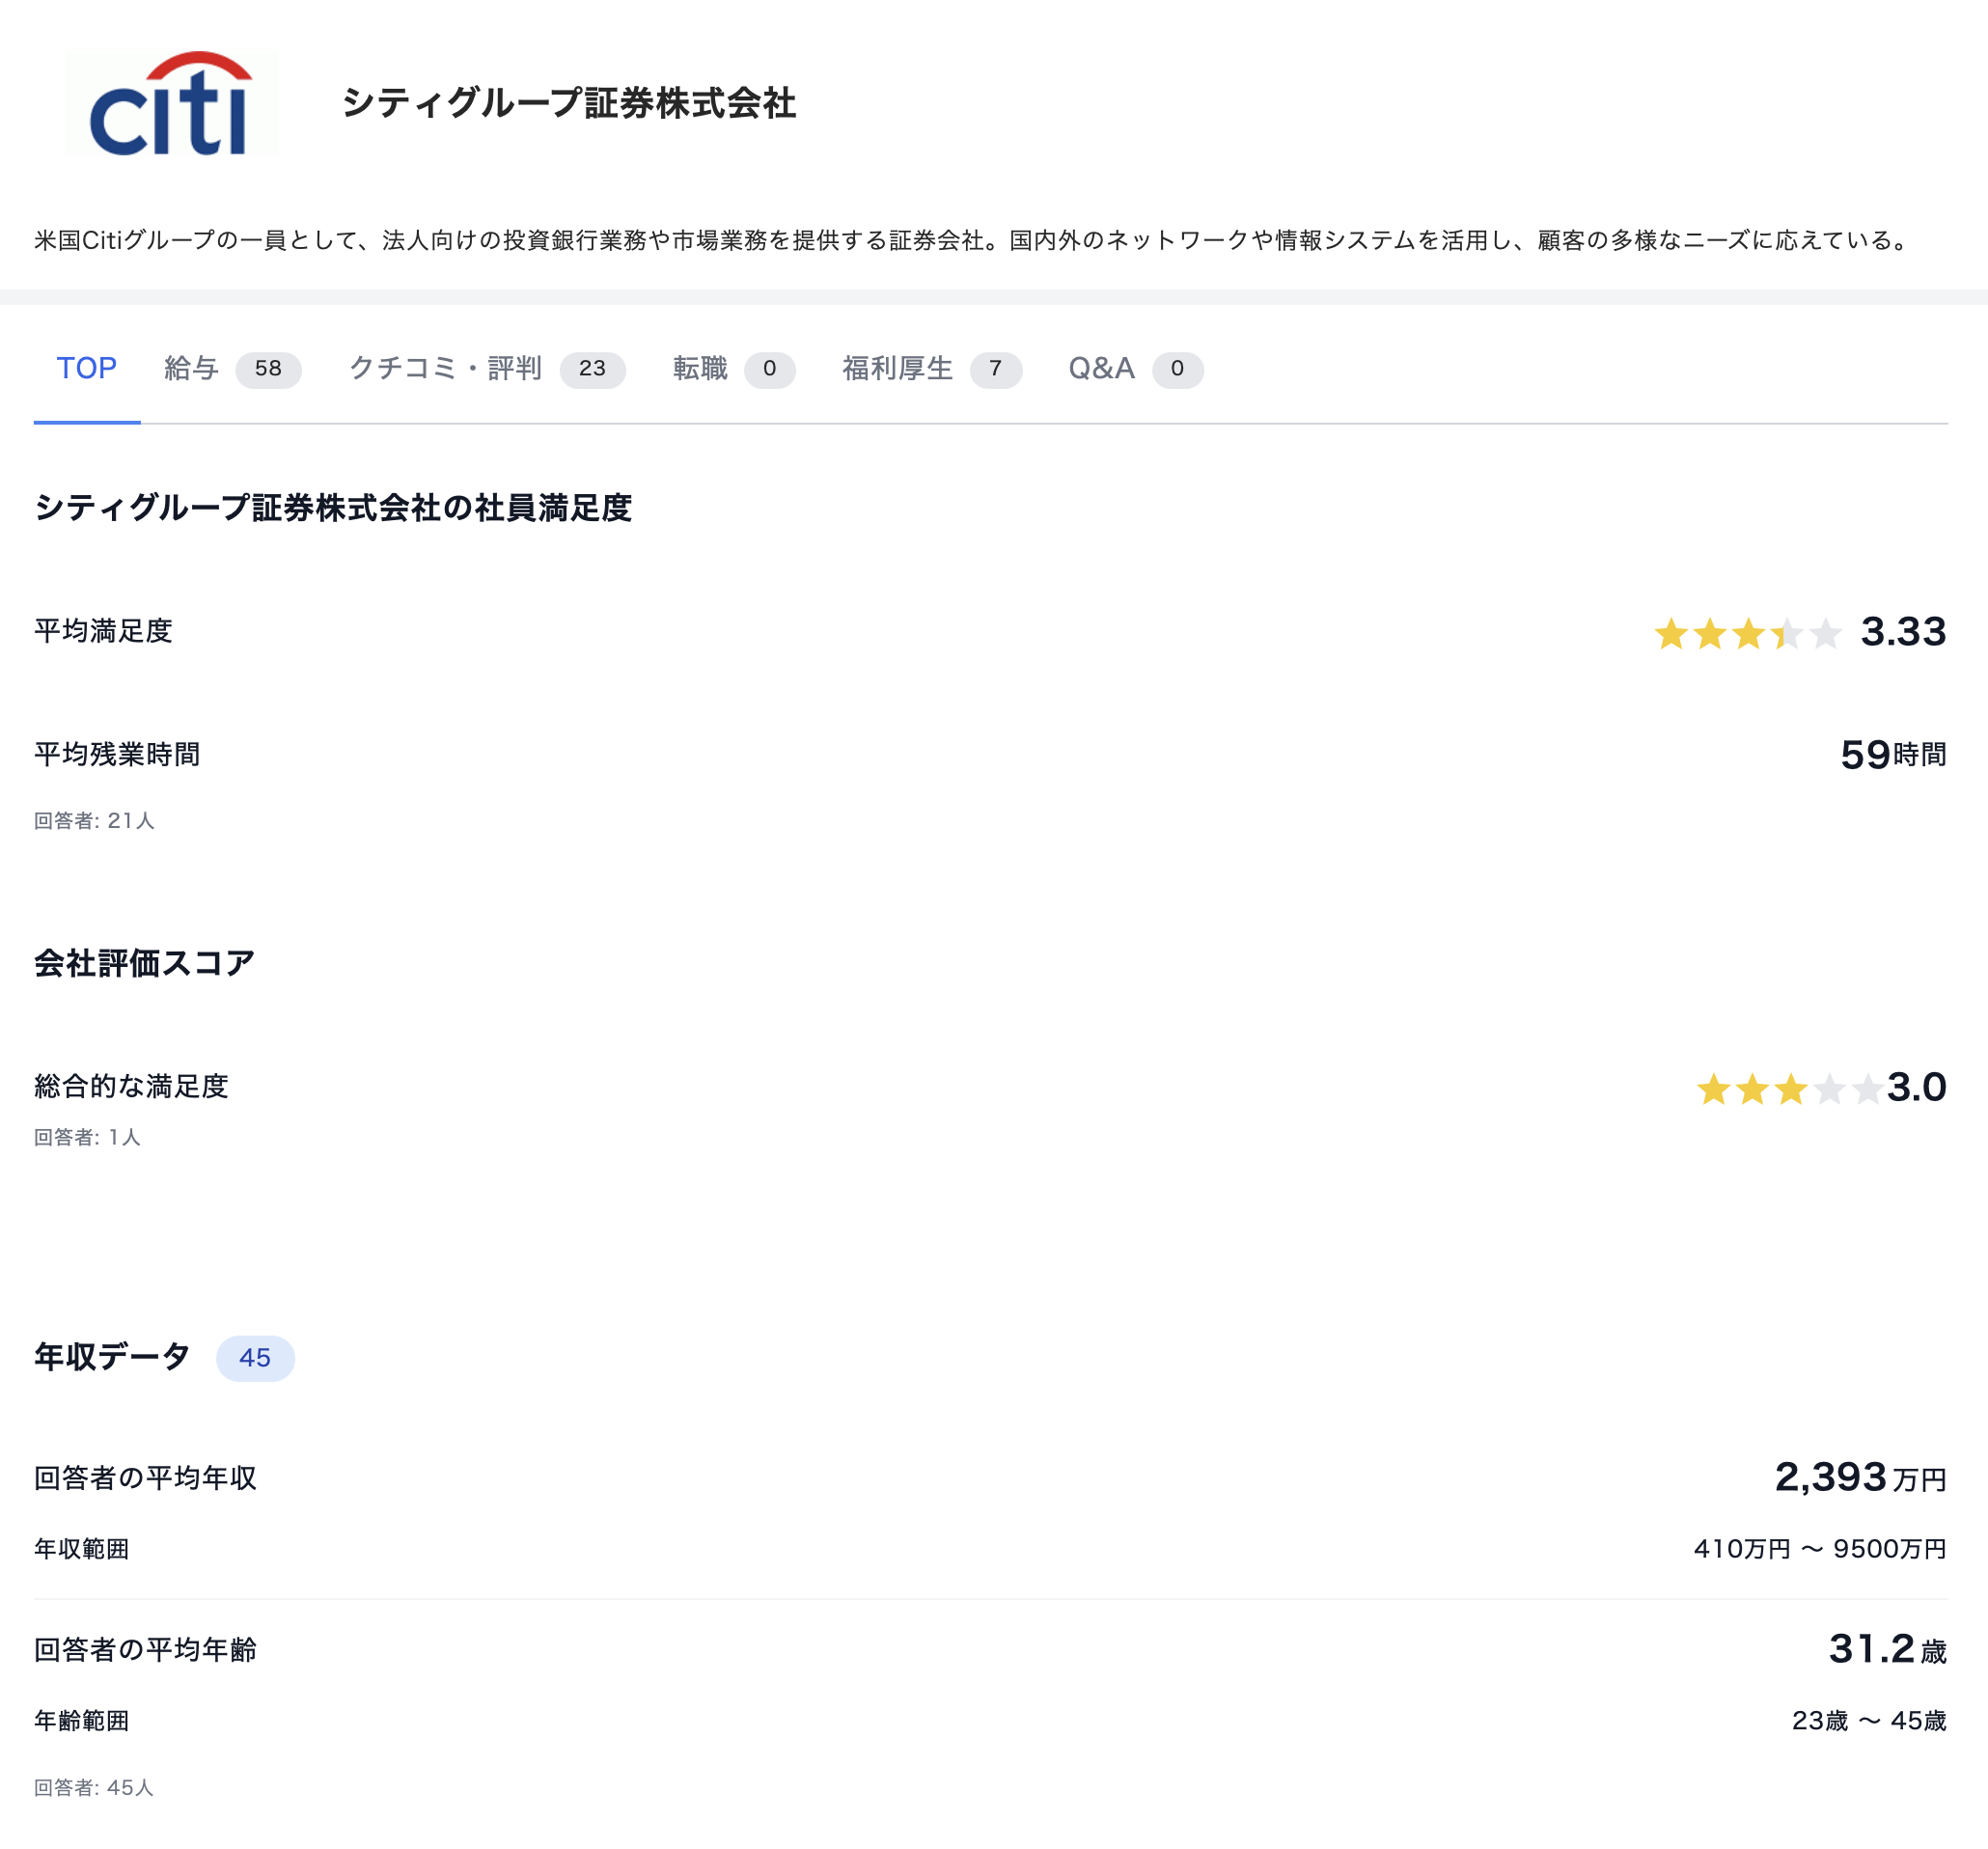This screenshot has width=1988, height=1849.
Task: Click the 2,393万円 average salary value
Action: click(1860, 1478)
